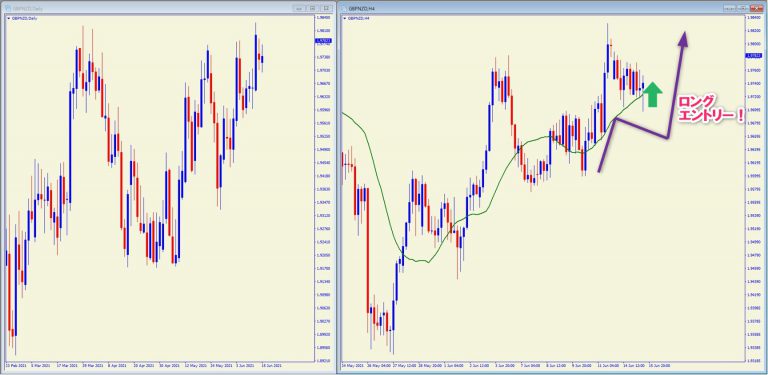The width and height of the screenshot is (768, 375).
Task: Click the GBPNZD Daily window title icon
Action: click(x=8, y=8)
